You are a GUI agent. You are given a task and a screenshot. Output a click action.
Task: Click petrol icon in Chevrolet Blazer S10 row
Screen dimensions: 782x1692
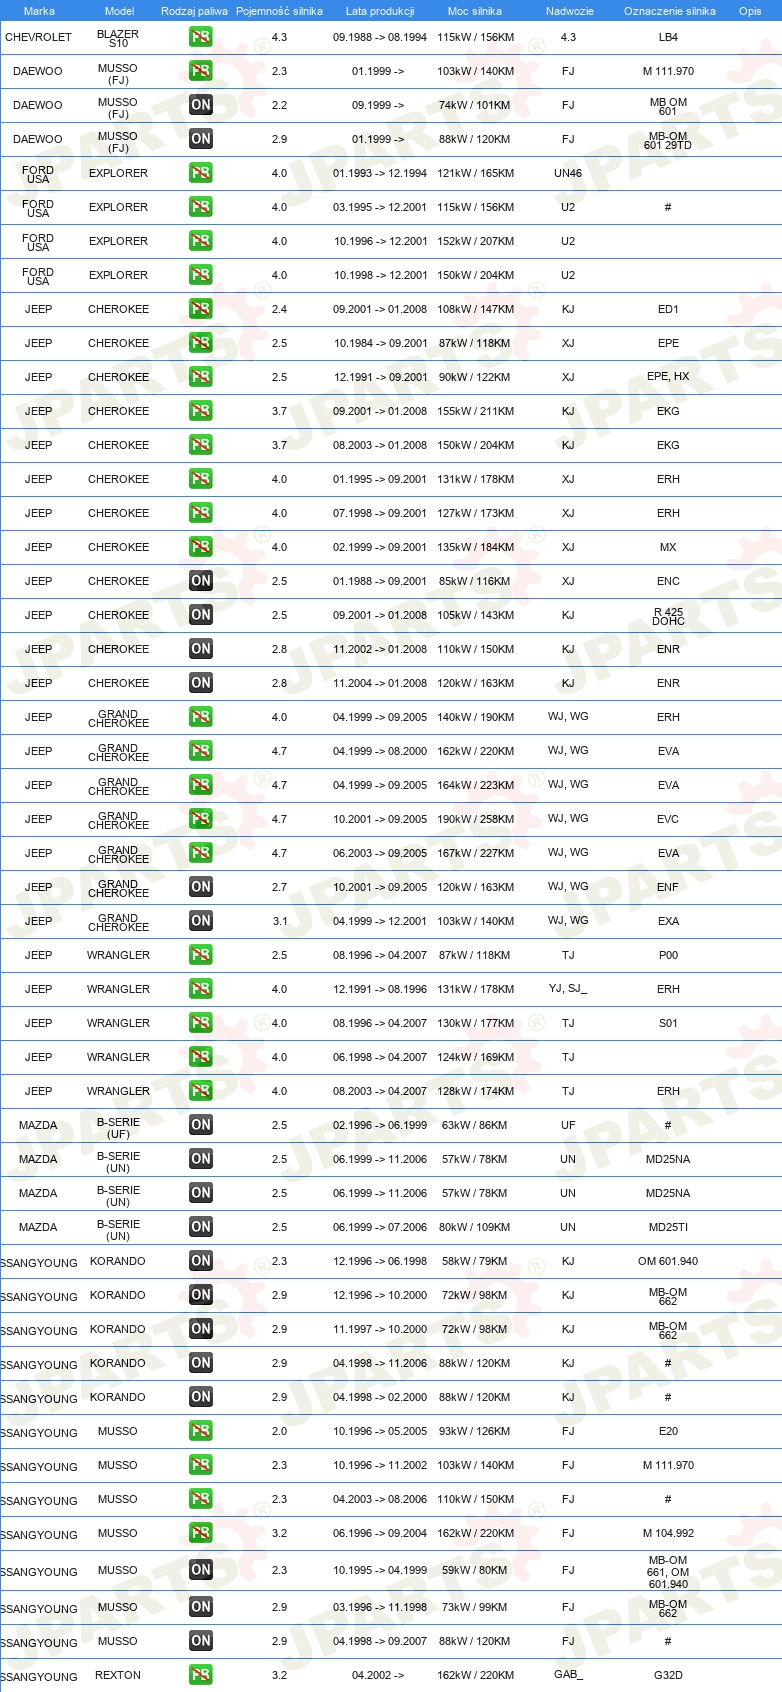coord(201,37)
